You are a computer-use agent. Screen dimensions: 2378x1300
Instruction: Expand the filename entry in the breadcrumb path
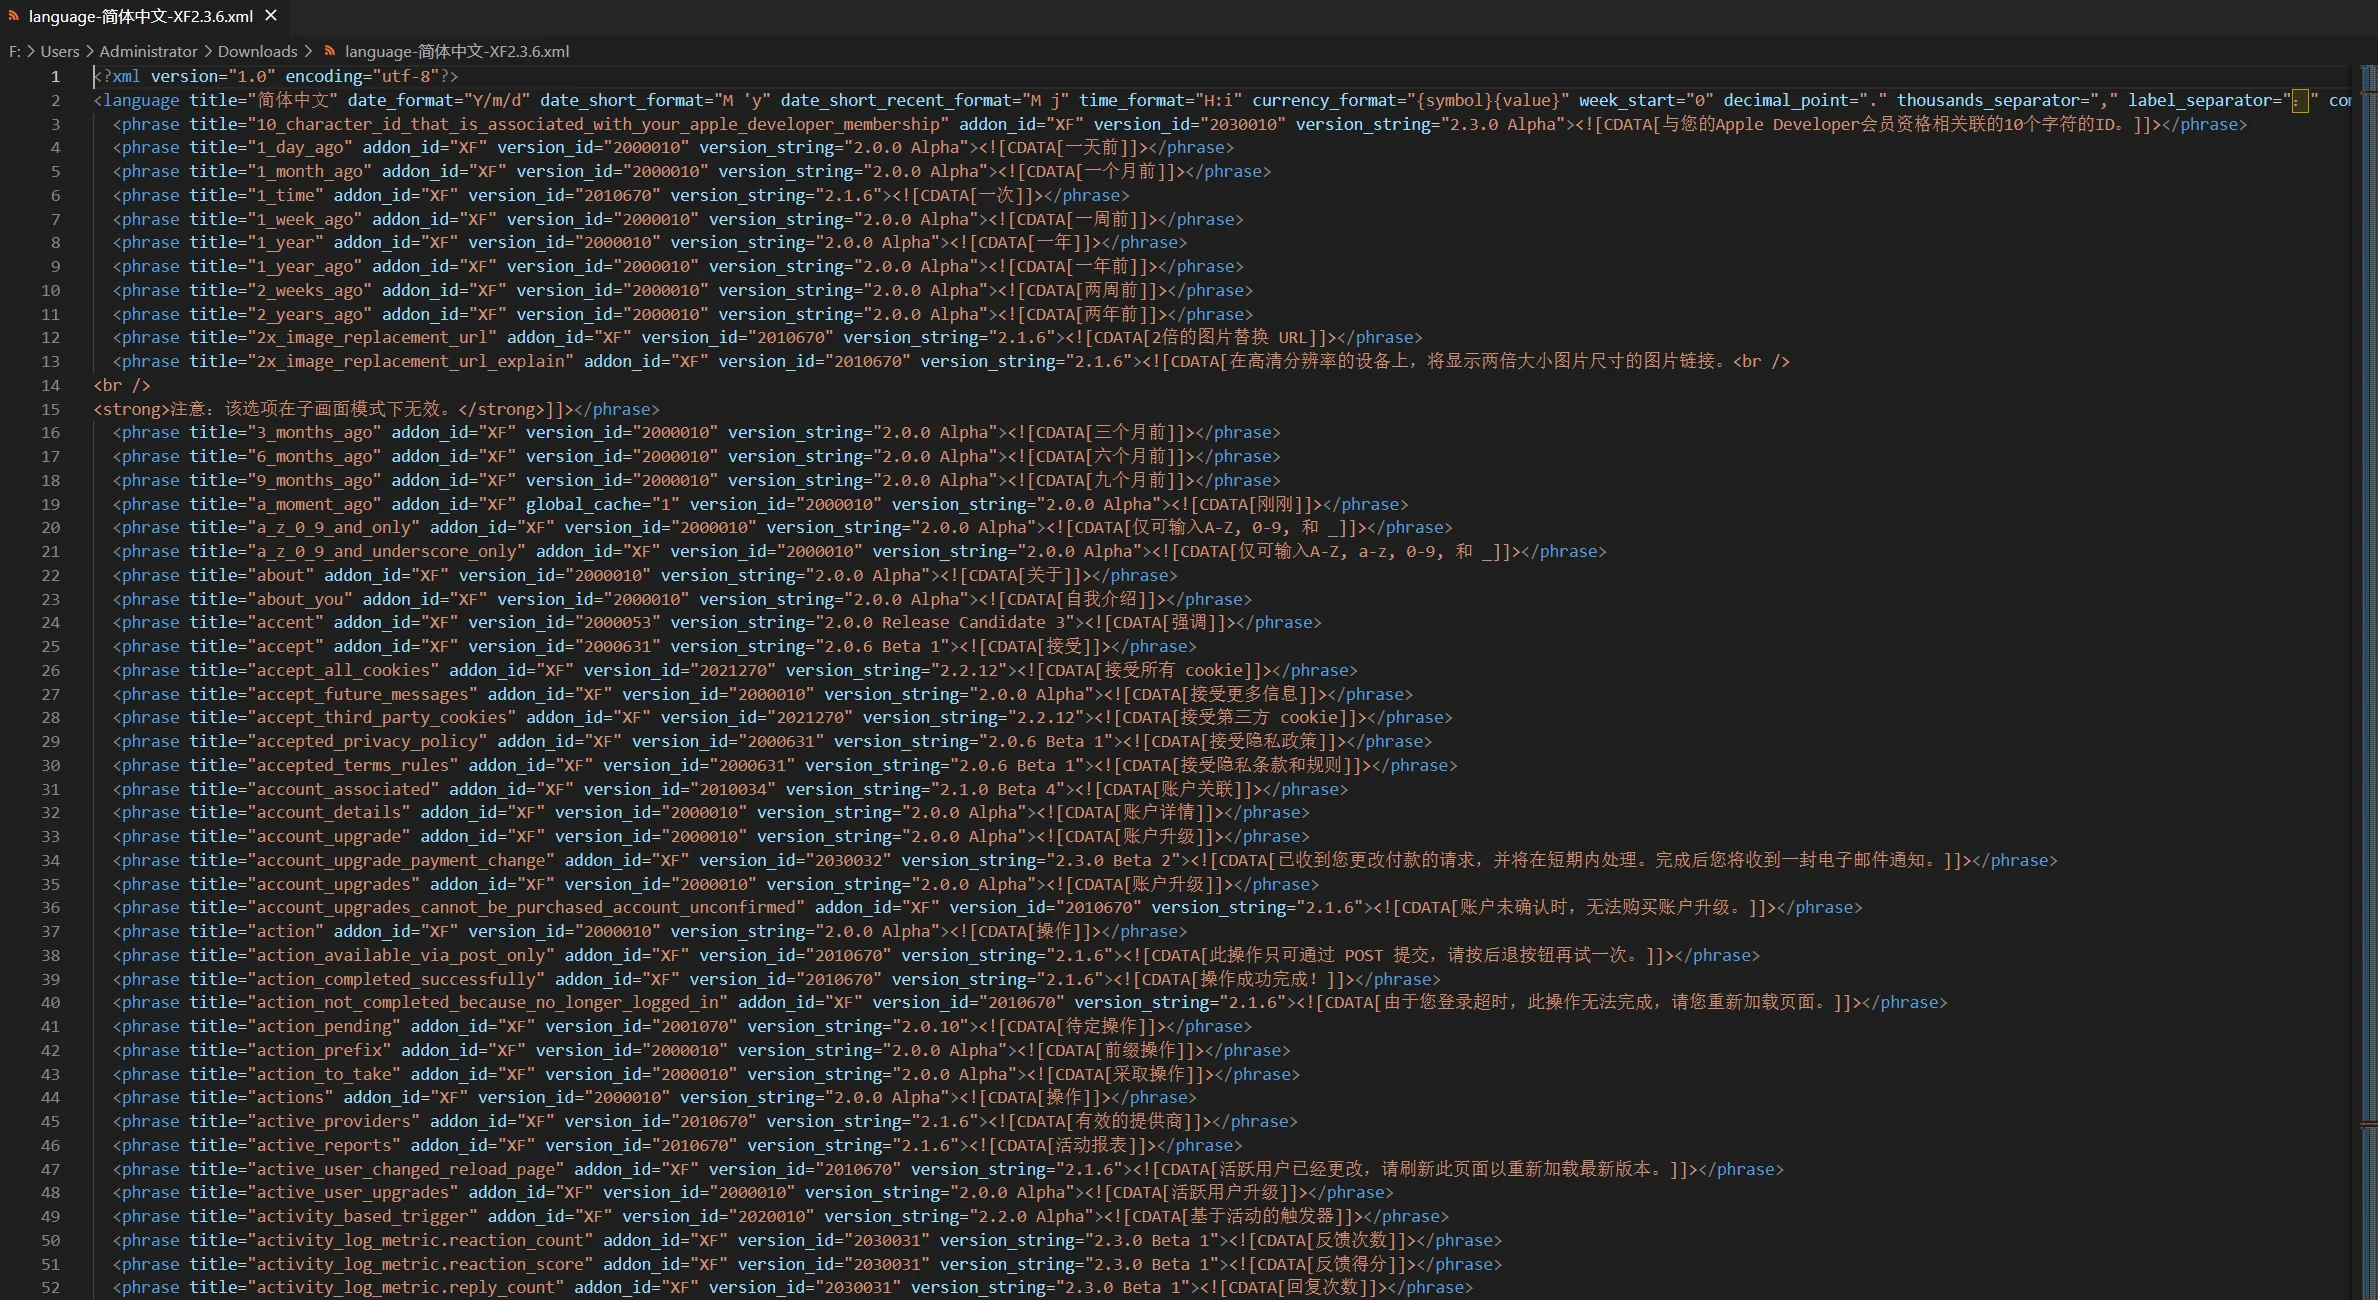(456, 51)
